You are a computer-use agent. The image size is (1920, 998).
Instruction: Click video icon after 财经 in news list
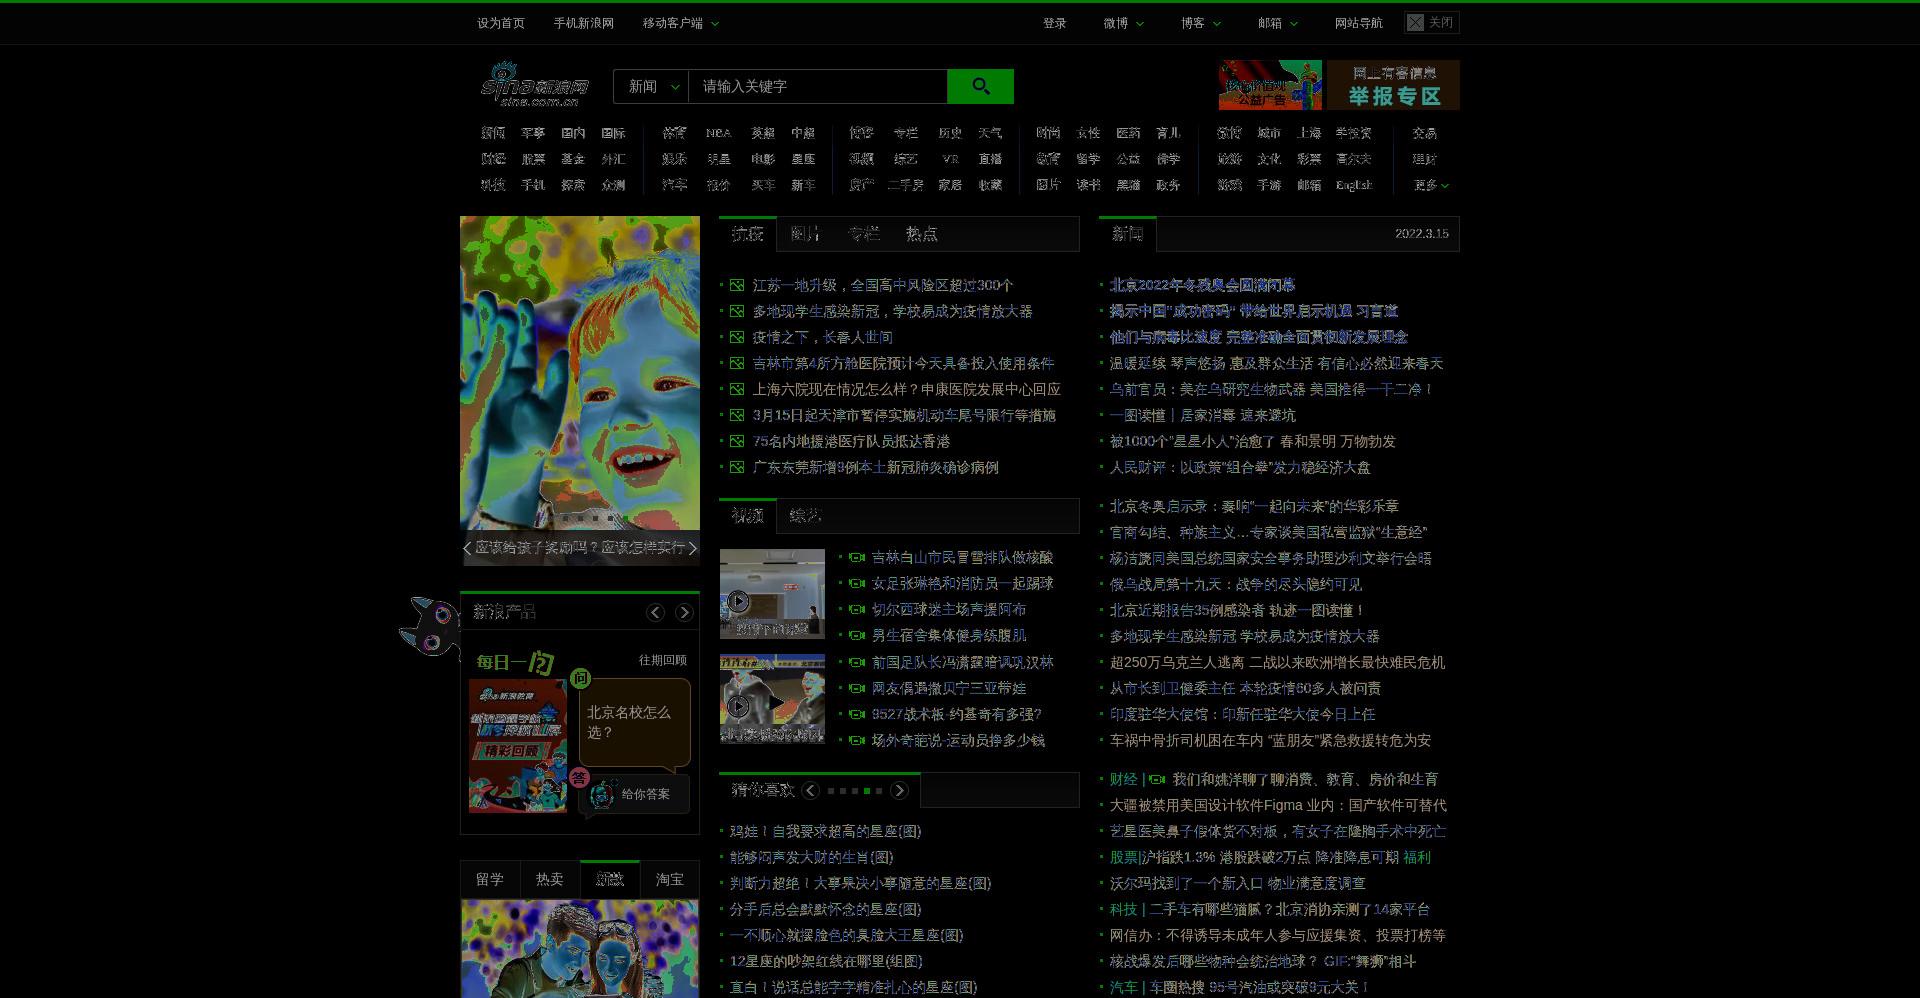pos(1157,779)
